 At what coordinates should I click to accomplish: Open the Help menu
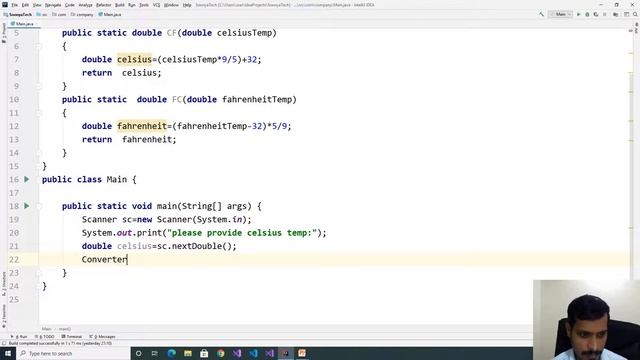point(187,5)
